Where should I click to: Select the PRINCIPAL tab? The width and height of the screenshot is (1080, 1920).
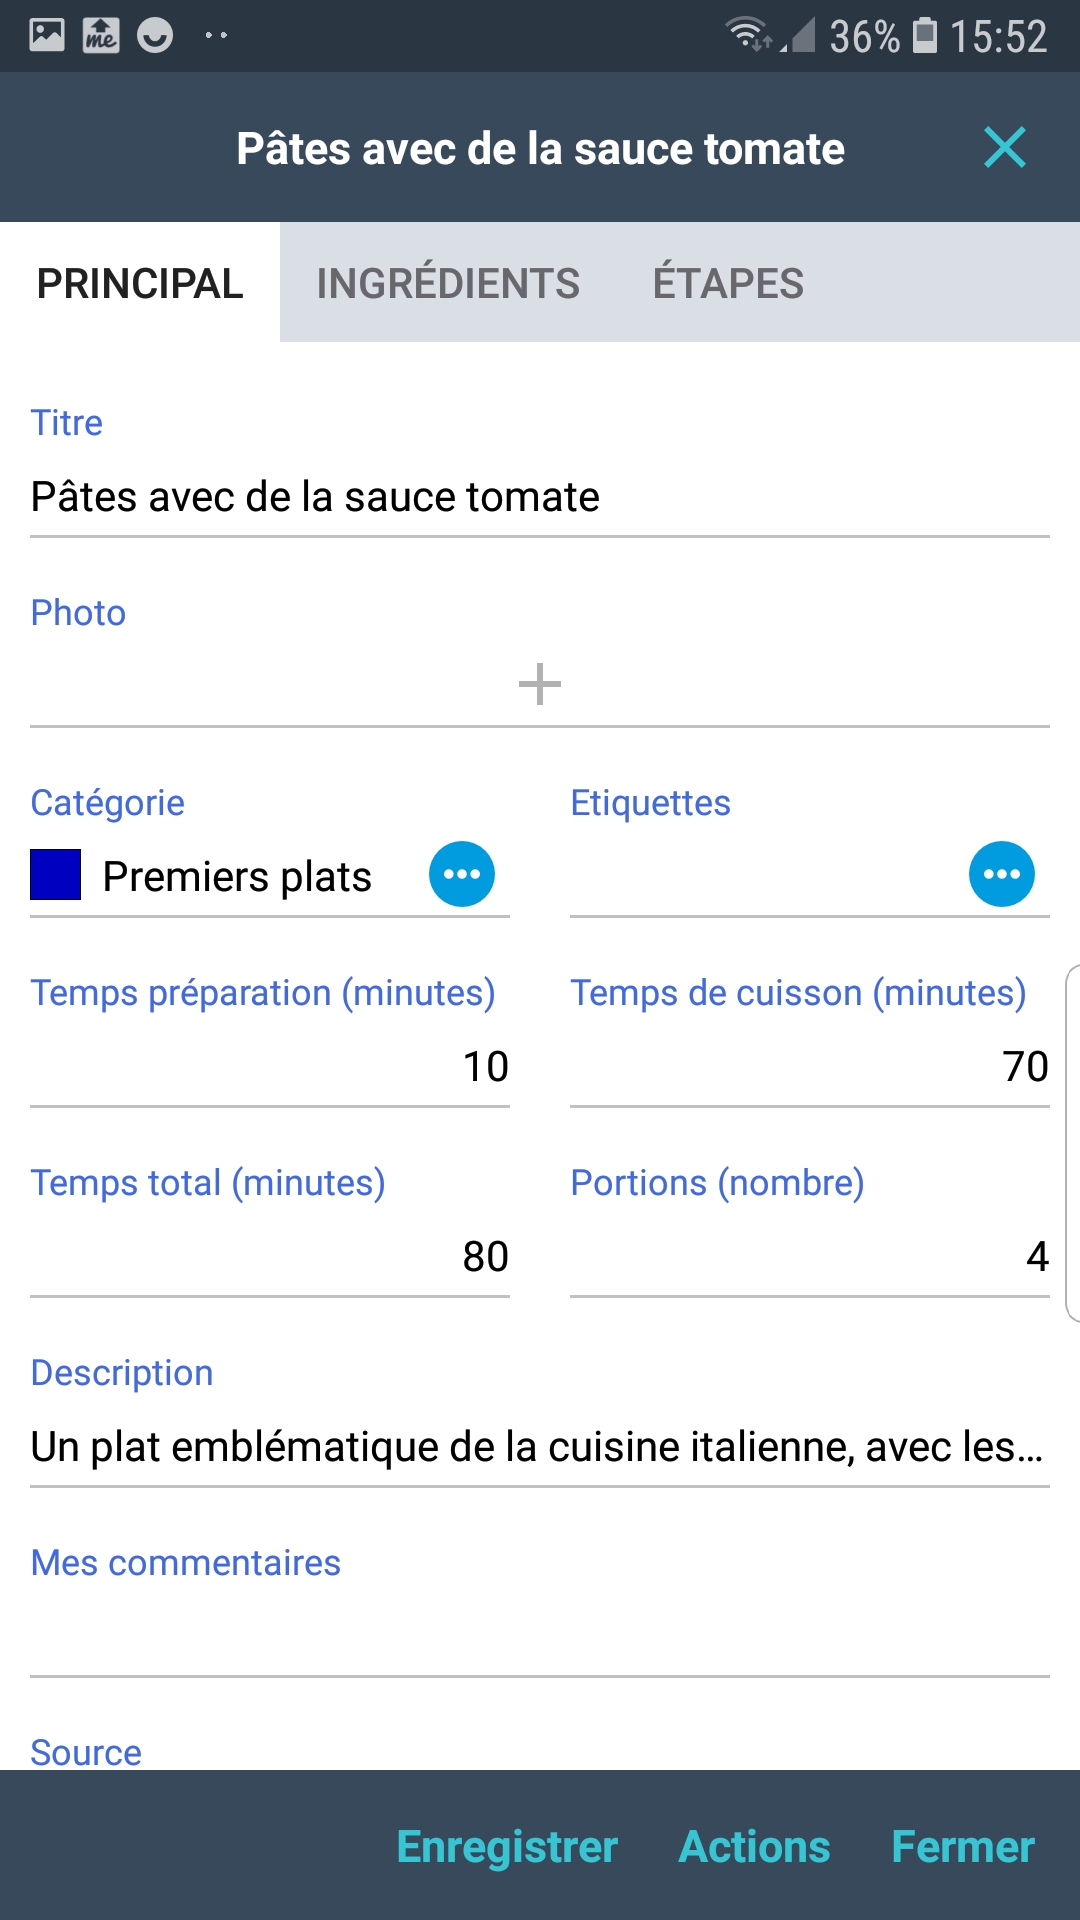point(140,283)
